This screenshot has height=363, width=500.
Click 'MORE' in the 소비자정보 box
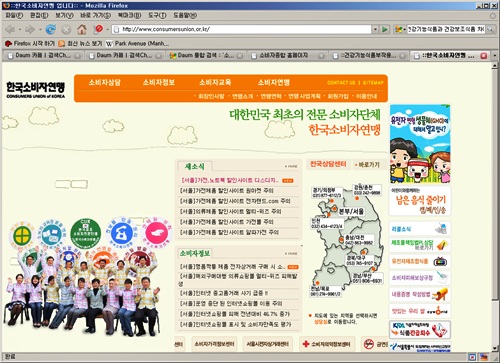[x=291, y=254]
